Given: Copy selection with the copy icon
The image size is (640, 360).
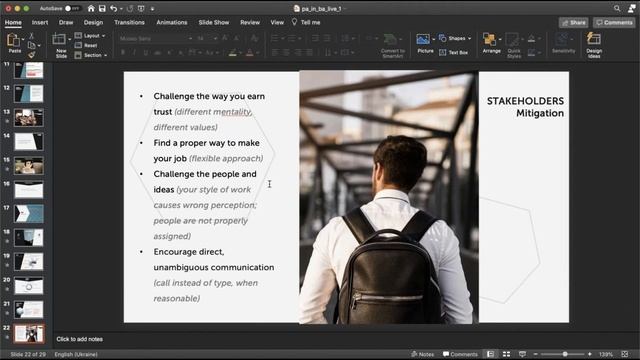Looking at the screenshot, I should click(x=31, y=45).
